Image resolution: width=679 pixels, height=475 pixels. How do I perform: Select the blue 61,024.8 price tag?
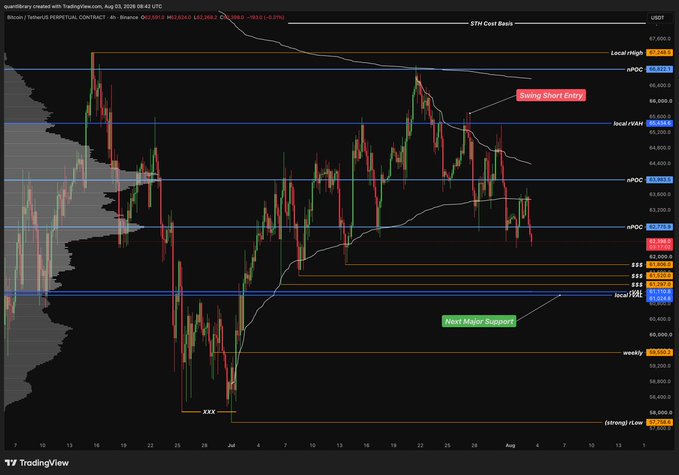click(659, 298)
